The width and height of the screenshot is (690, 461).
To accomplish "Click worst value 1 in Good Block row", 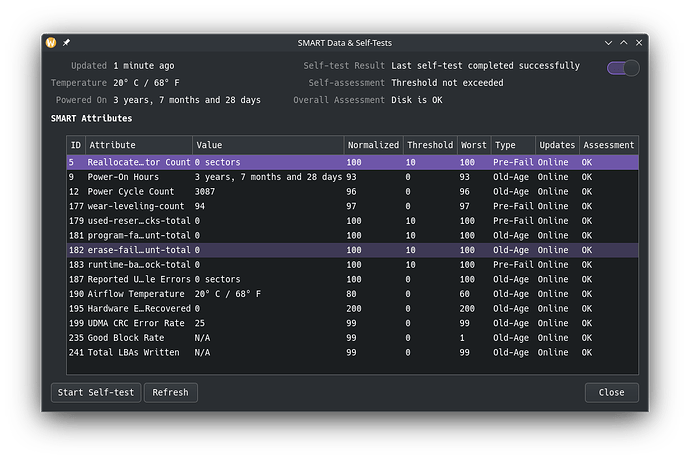I will pos(462,338).
